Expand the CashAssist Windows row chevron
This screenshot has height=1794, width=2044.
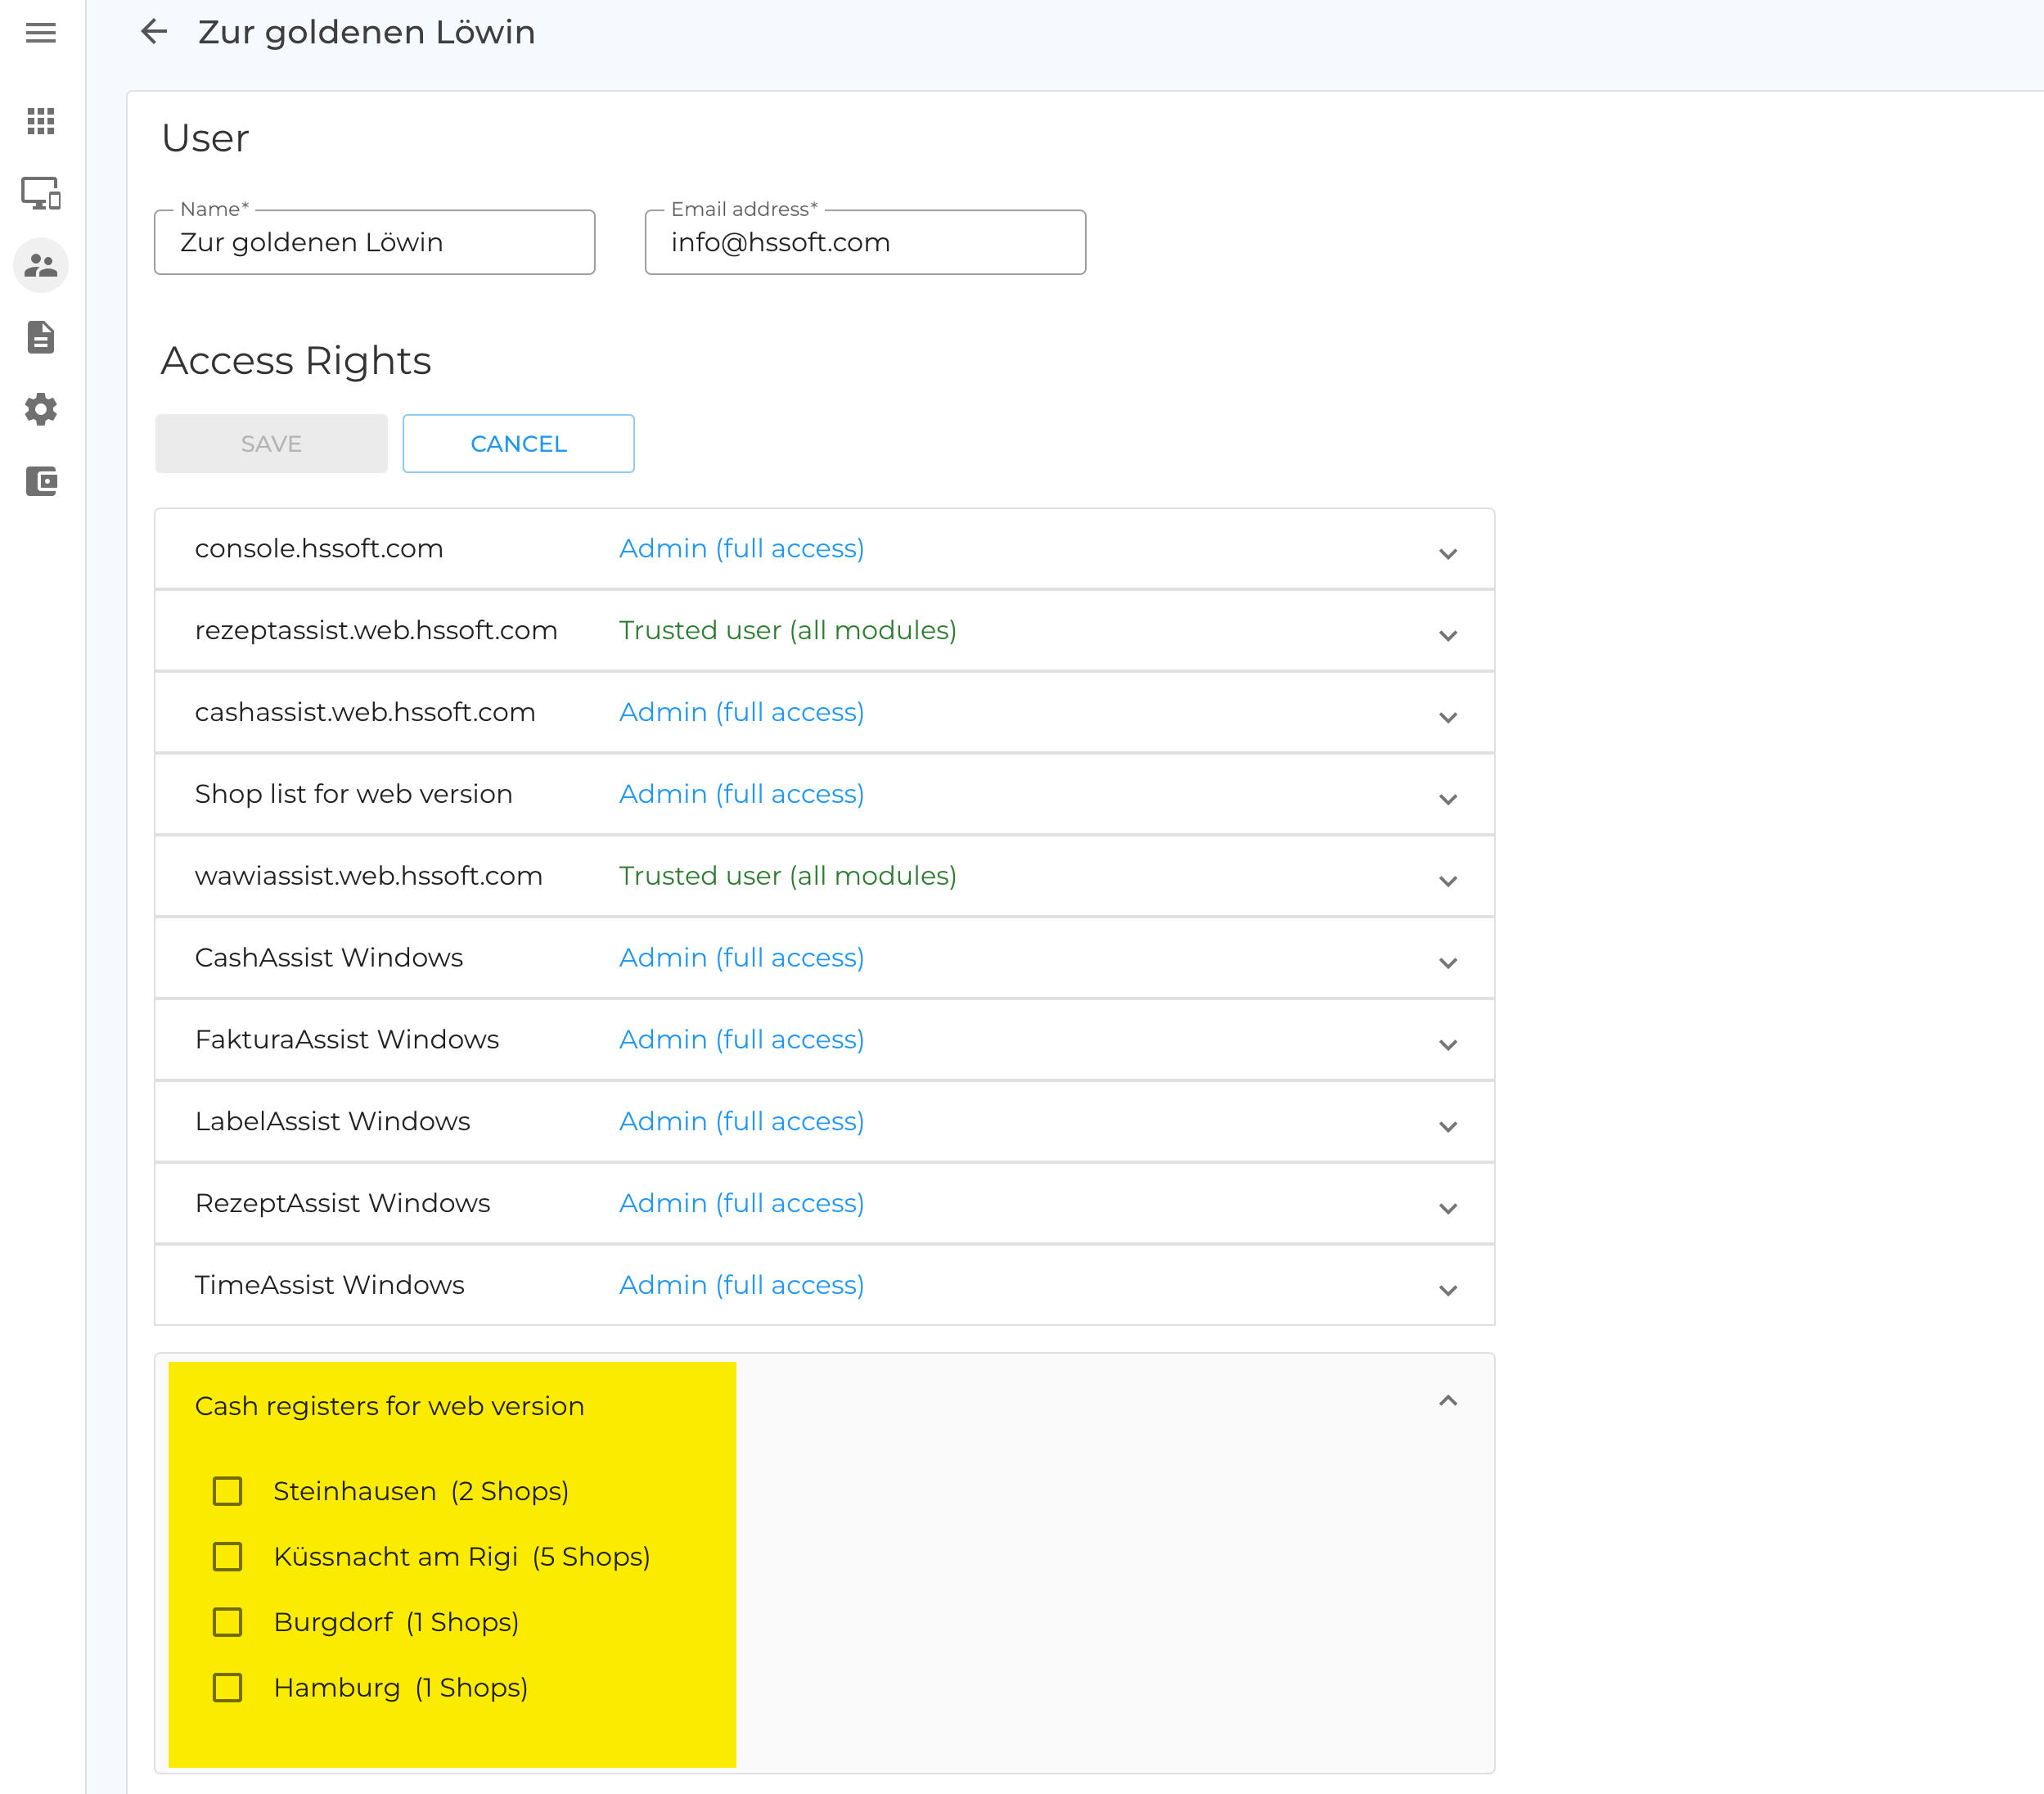[1447, 963]
